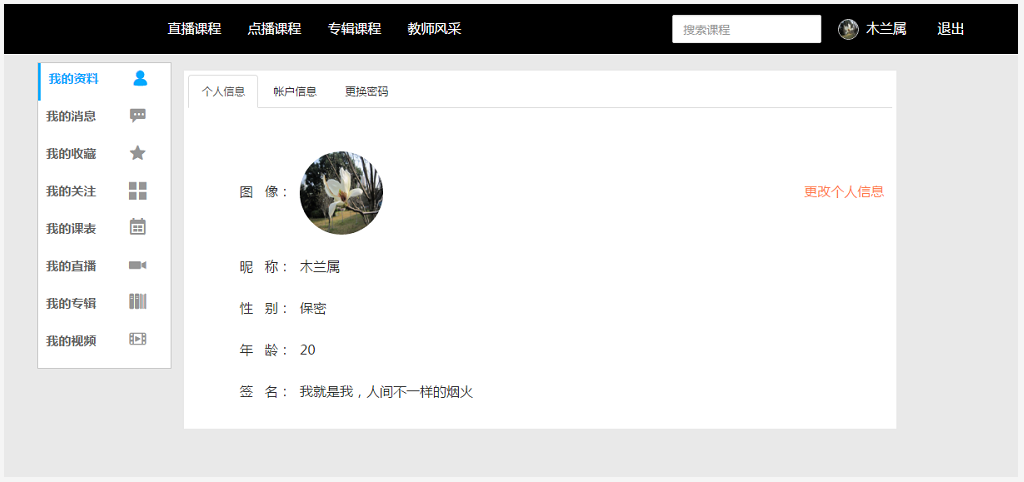
Task: Click the gender value 保密
Action: pyautogui.click(x=313, y=309)
